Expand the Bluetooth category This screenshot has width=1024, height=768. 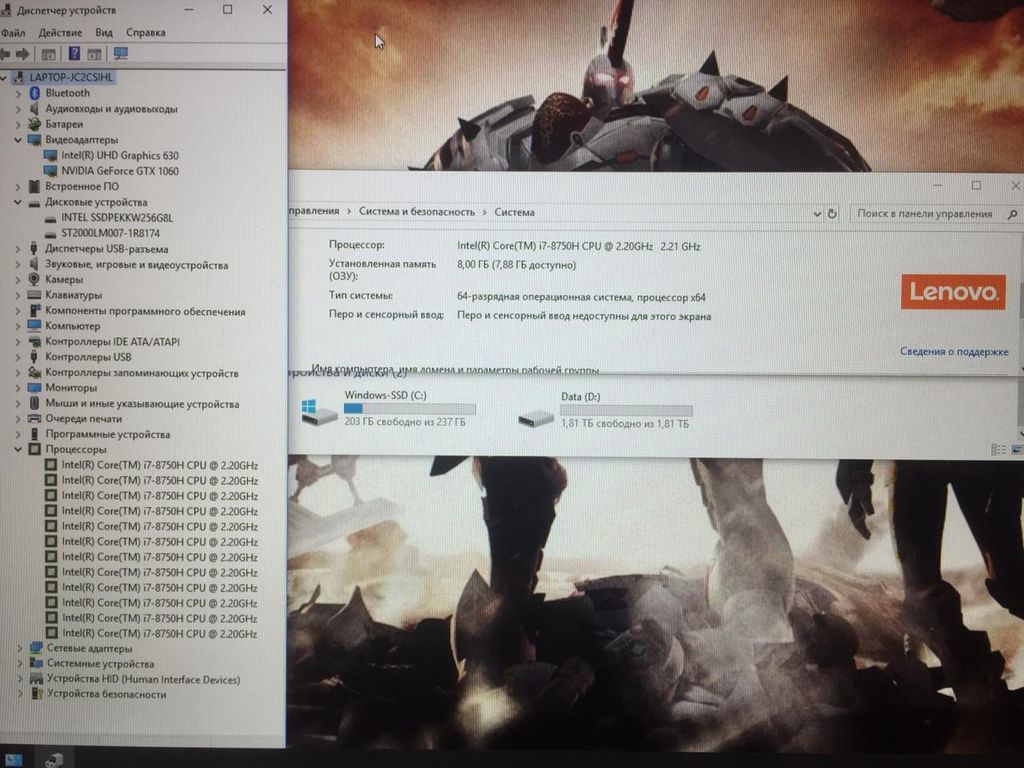tap(18, 93)
